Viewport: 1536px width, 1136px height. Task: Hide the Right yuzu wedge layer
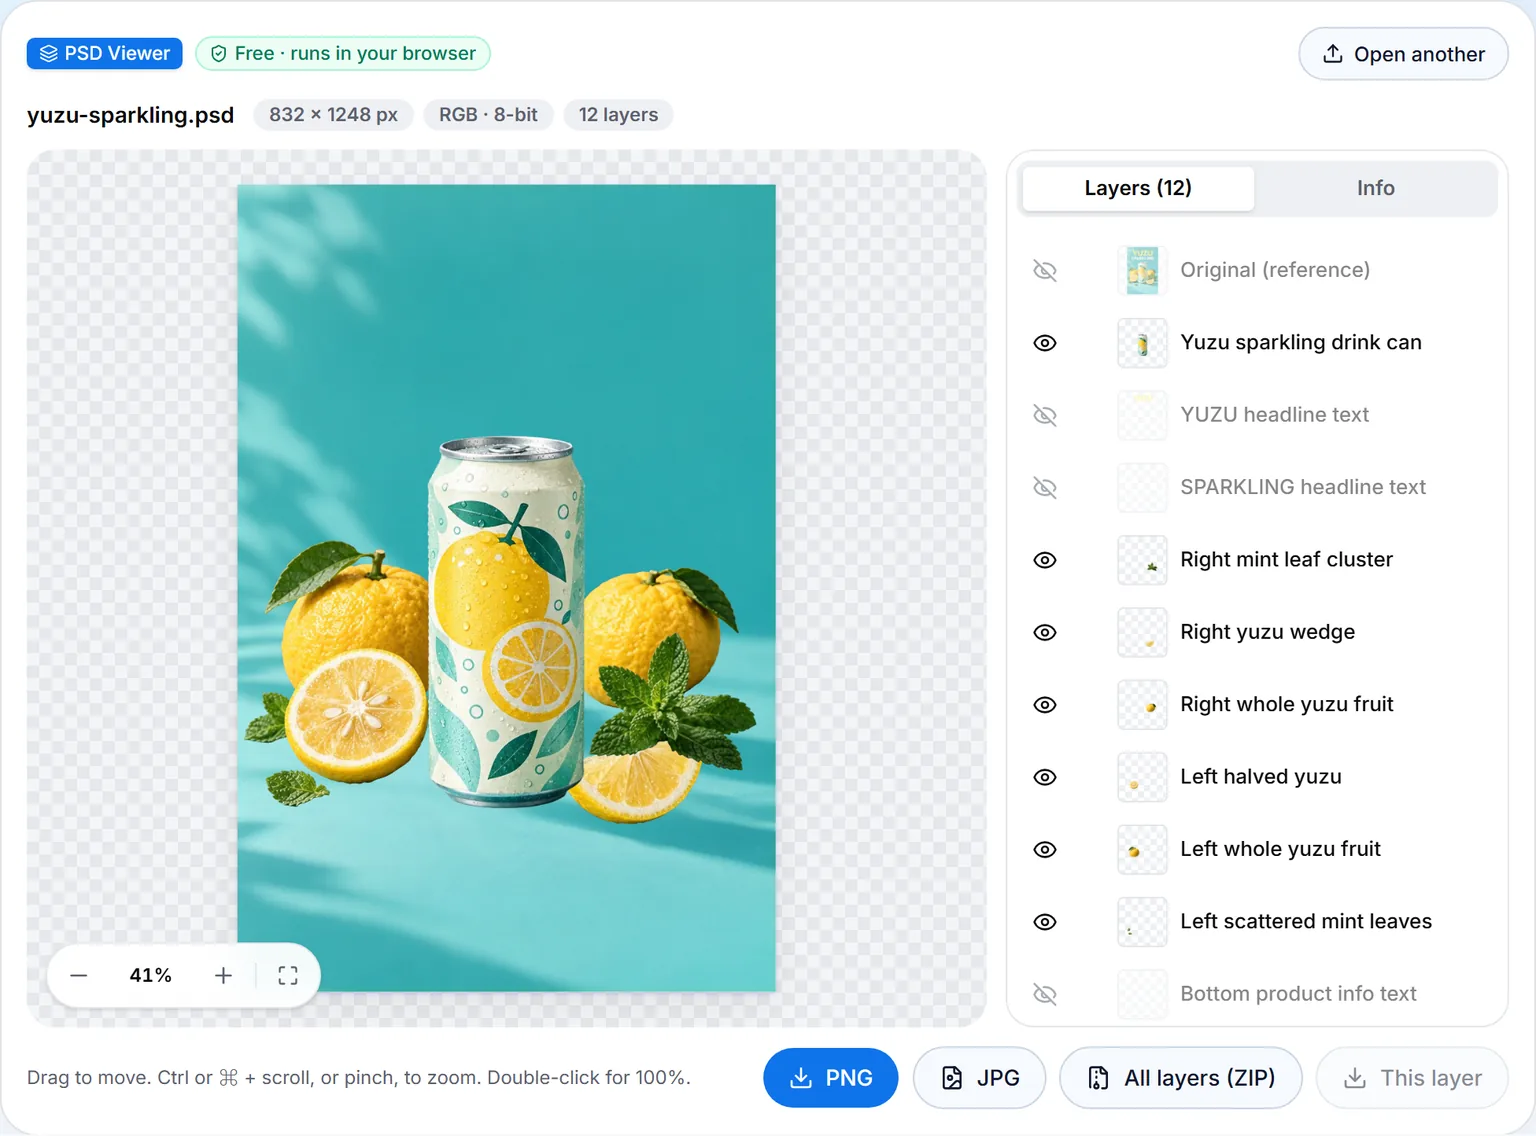pos(1045,632)
